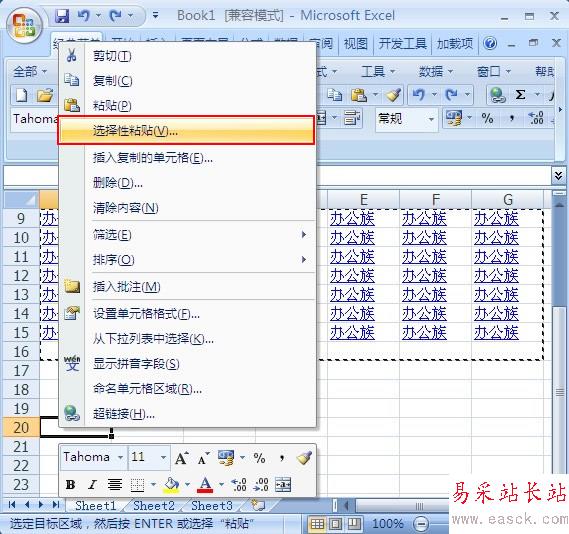Open fill color dropdown arrow in mini toolbar
Image resolution: width=569 pixels, height=534 pixels.
(x=187, y=485)
